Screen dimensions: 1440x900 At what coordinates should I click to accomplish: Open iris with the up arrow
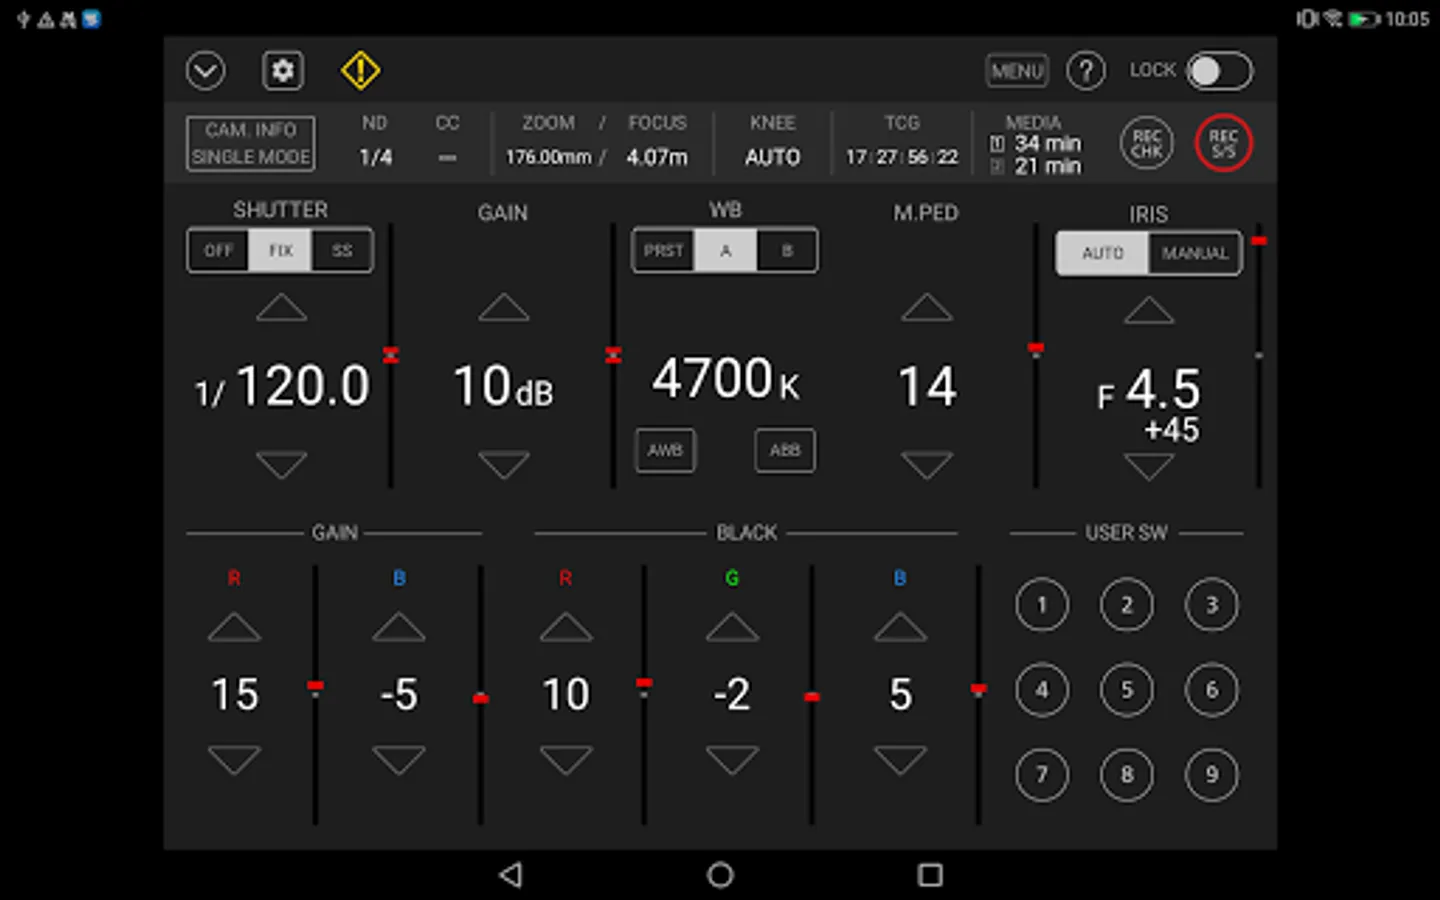pos(1149,310)
